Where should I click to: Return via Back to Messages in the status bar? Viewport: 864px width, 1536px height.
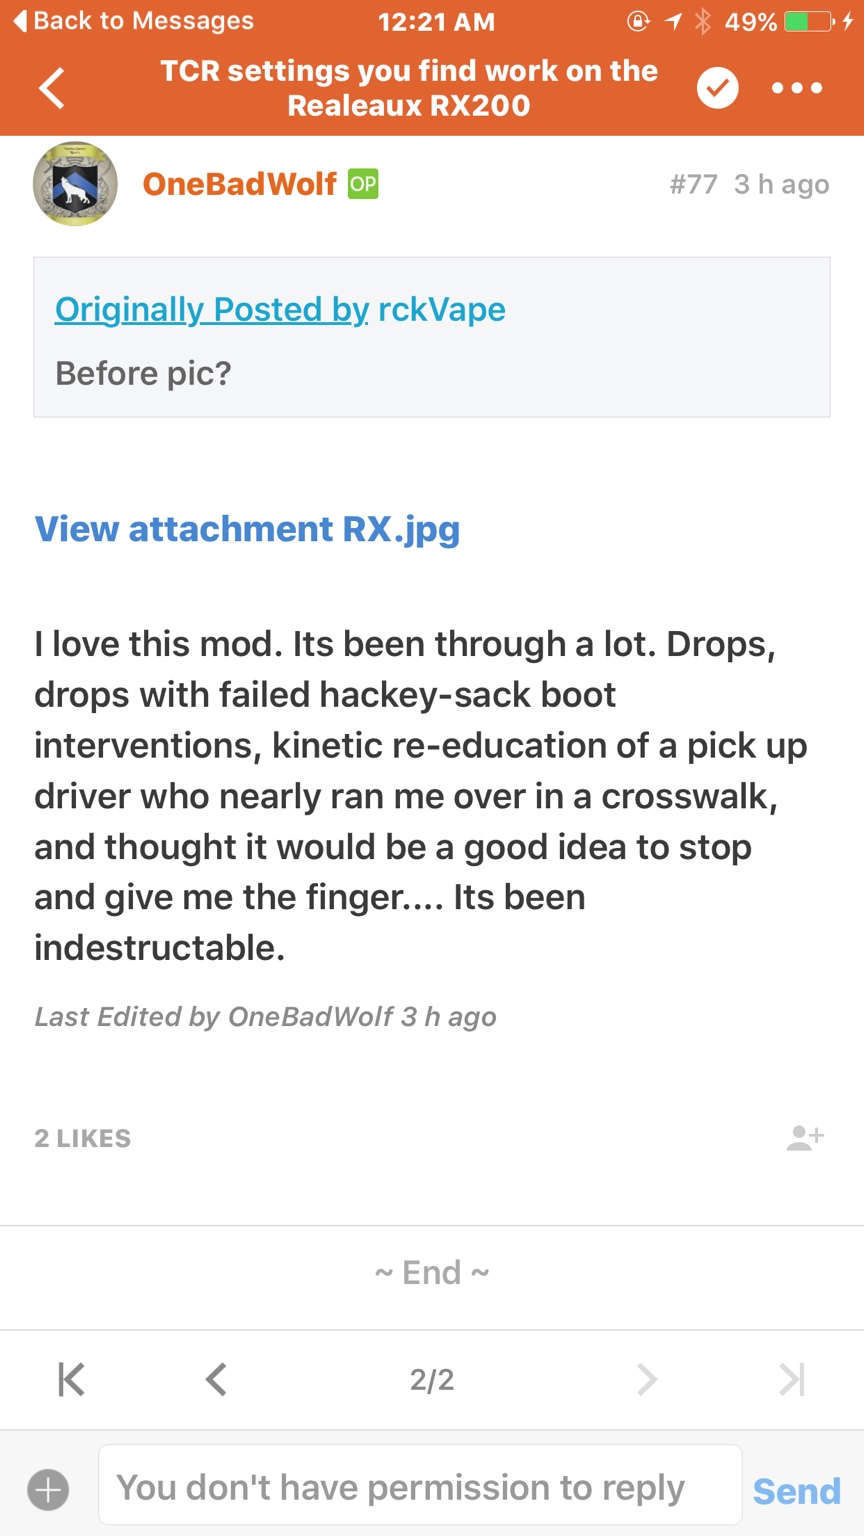coord(133,21)
